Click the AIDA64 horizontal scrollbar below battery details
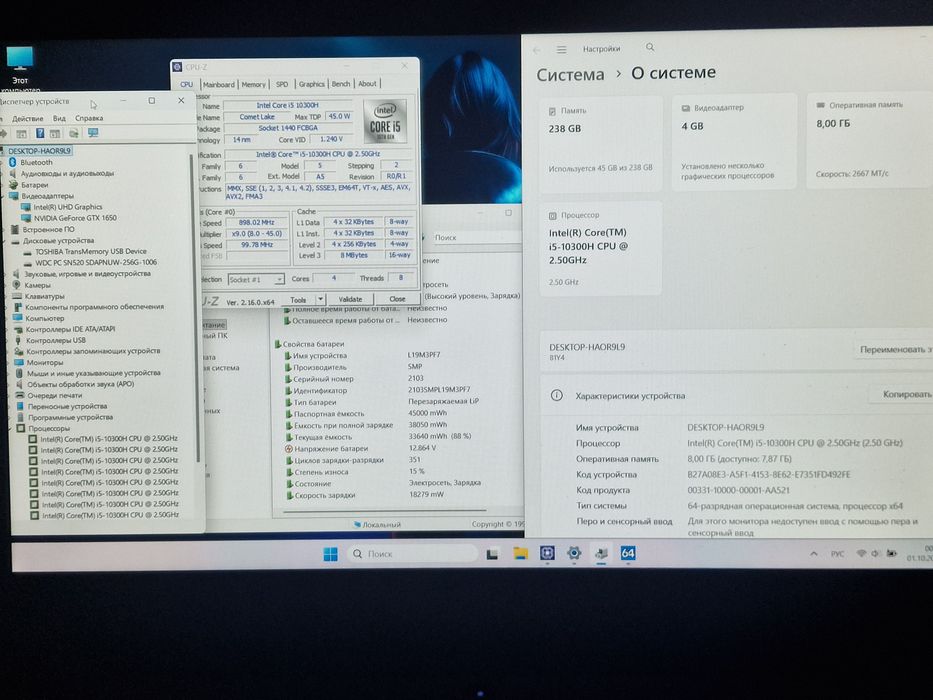The height and width of the screenshot is (700, 933). [384, 511]
